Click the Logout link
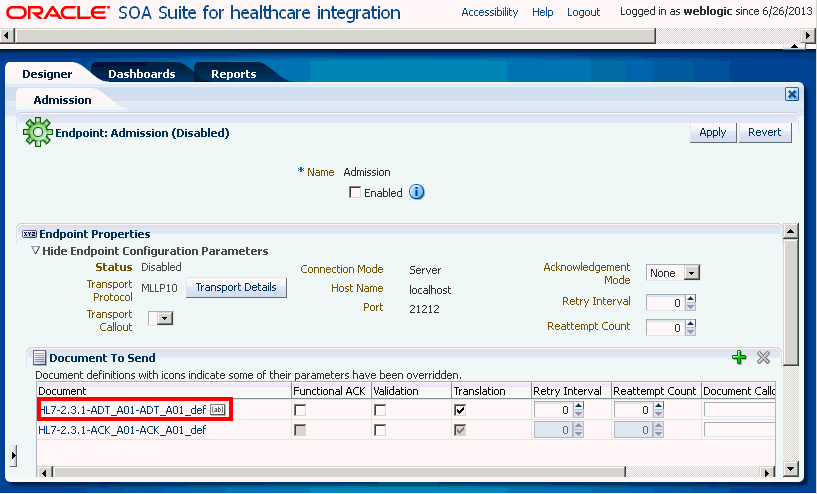817x494 pixels. 584,12
